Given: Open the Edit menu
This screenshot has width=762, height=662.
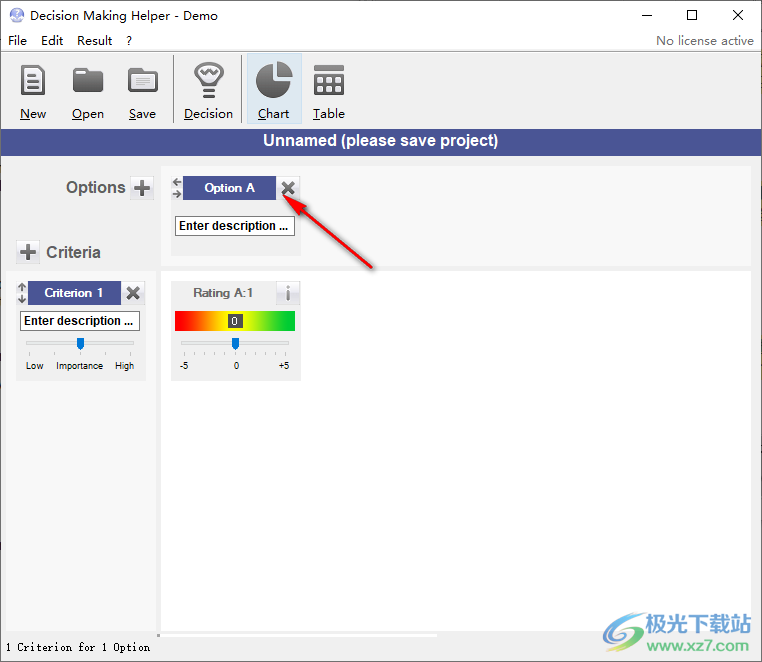Looking at the screenshot, I should pyautogui.click(x=52, y=41).
